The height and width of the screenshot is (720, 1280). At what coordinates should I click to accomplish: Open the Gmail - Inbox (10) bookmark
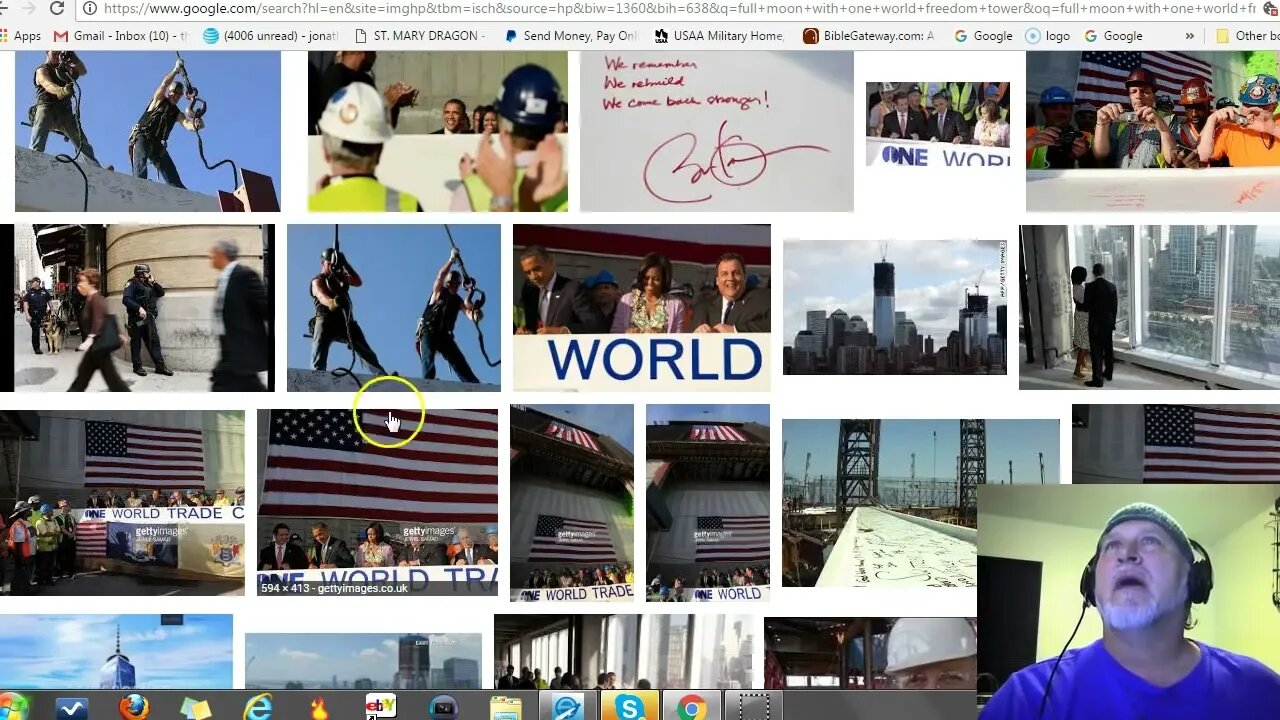(121, 35)
